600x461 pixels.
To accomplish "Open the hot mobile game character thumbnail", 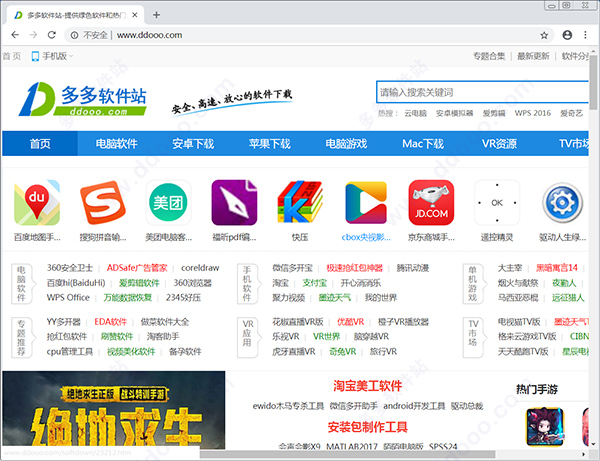I will [x=545, y=427].
